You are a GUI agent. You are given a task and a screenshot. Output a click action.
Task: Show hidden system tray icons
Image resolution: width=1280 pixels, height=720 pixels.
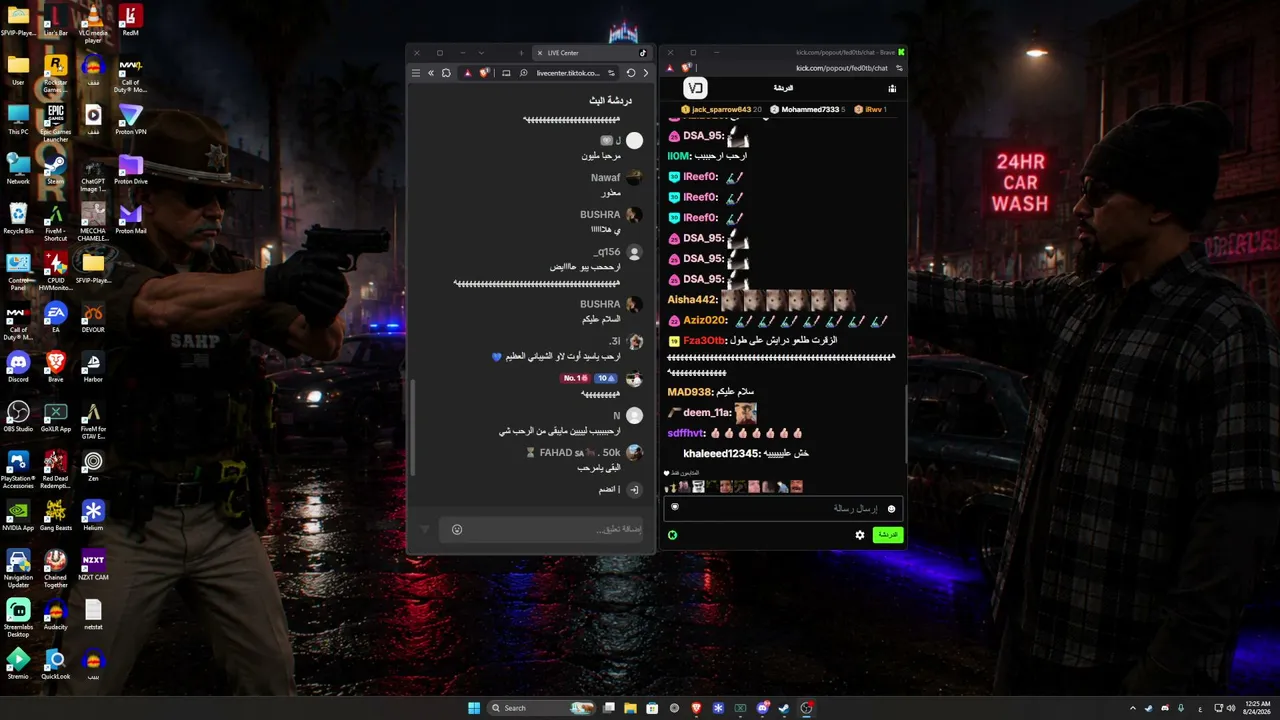click(x=1133, y=708)
